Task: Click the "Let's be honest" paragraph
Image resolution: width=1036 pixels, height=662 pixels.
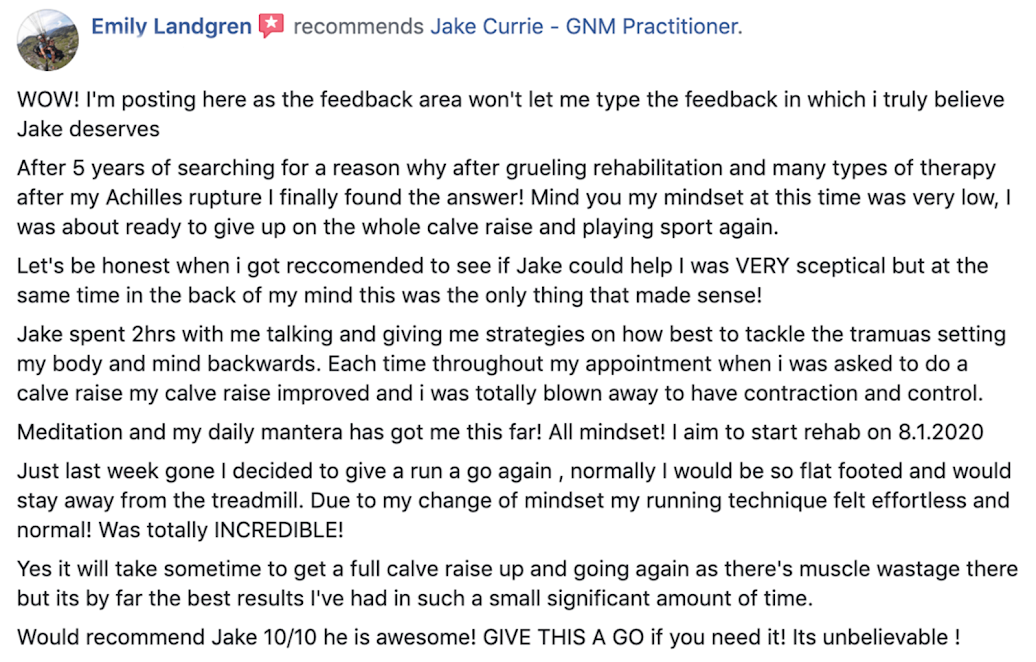Action: tap(503, 280)
